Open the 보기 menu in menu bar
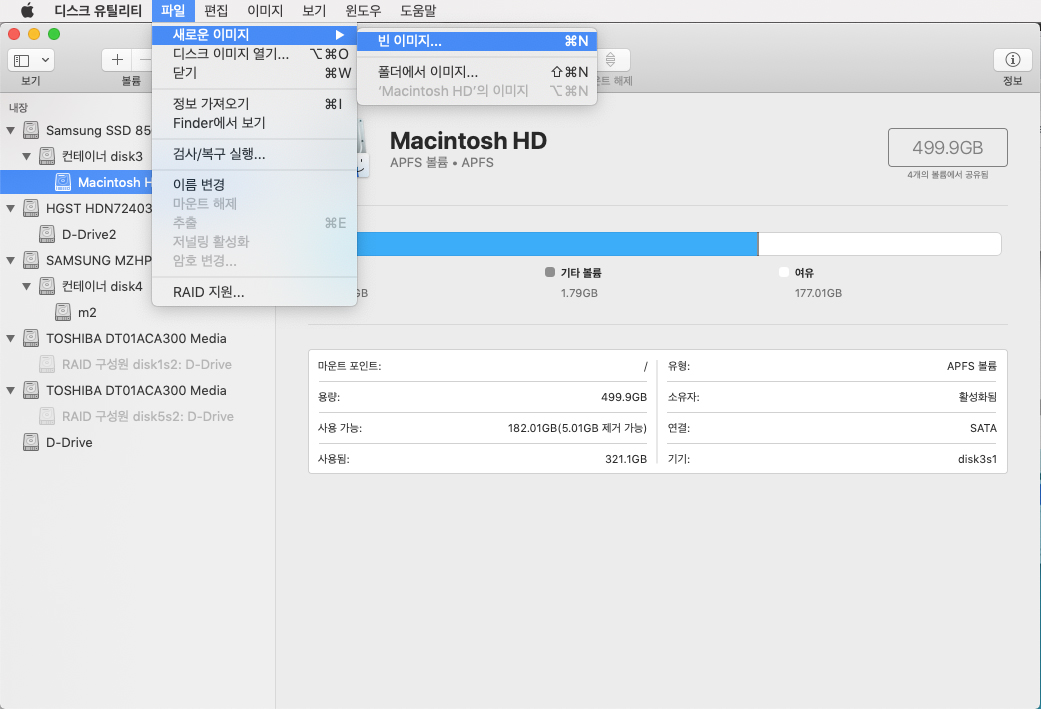This screenshot has height=709, width=1041. pyautogui.click(x=314, y=11)
